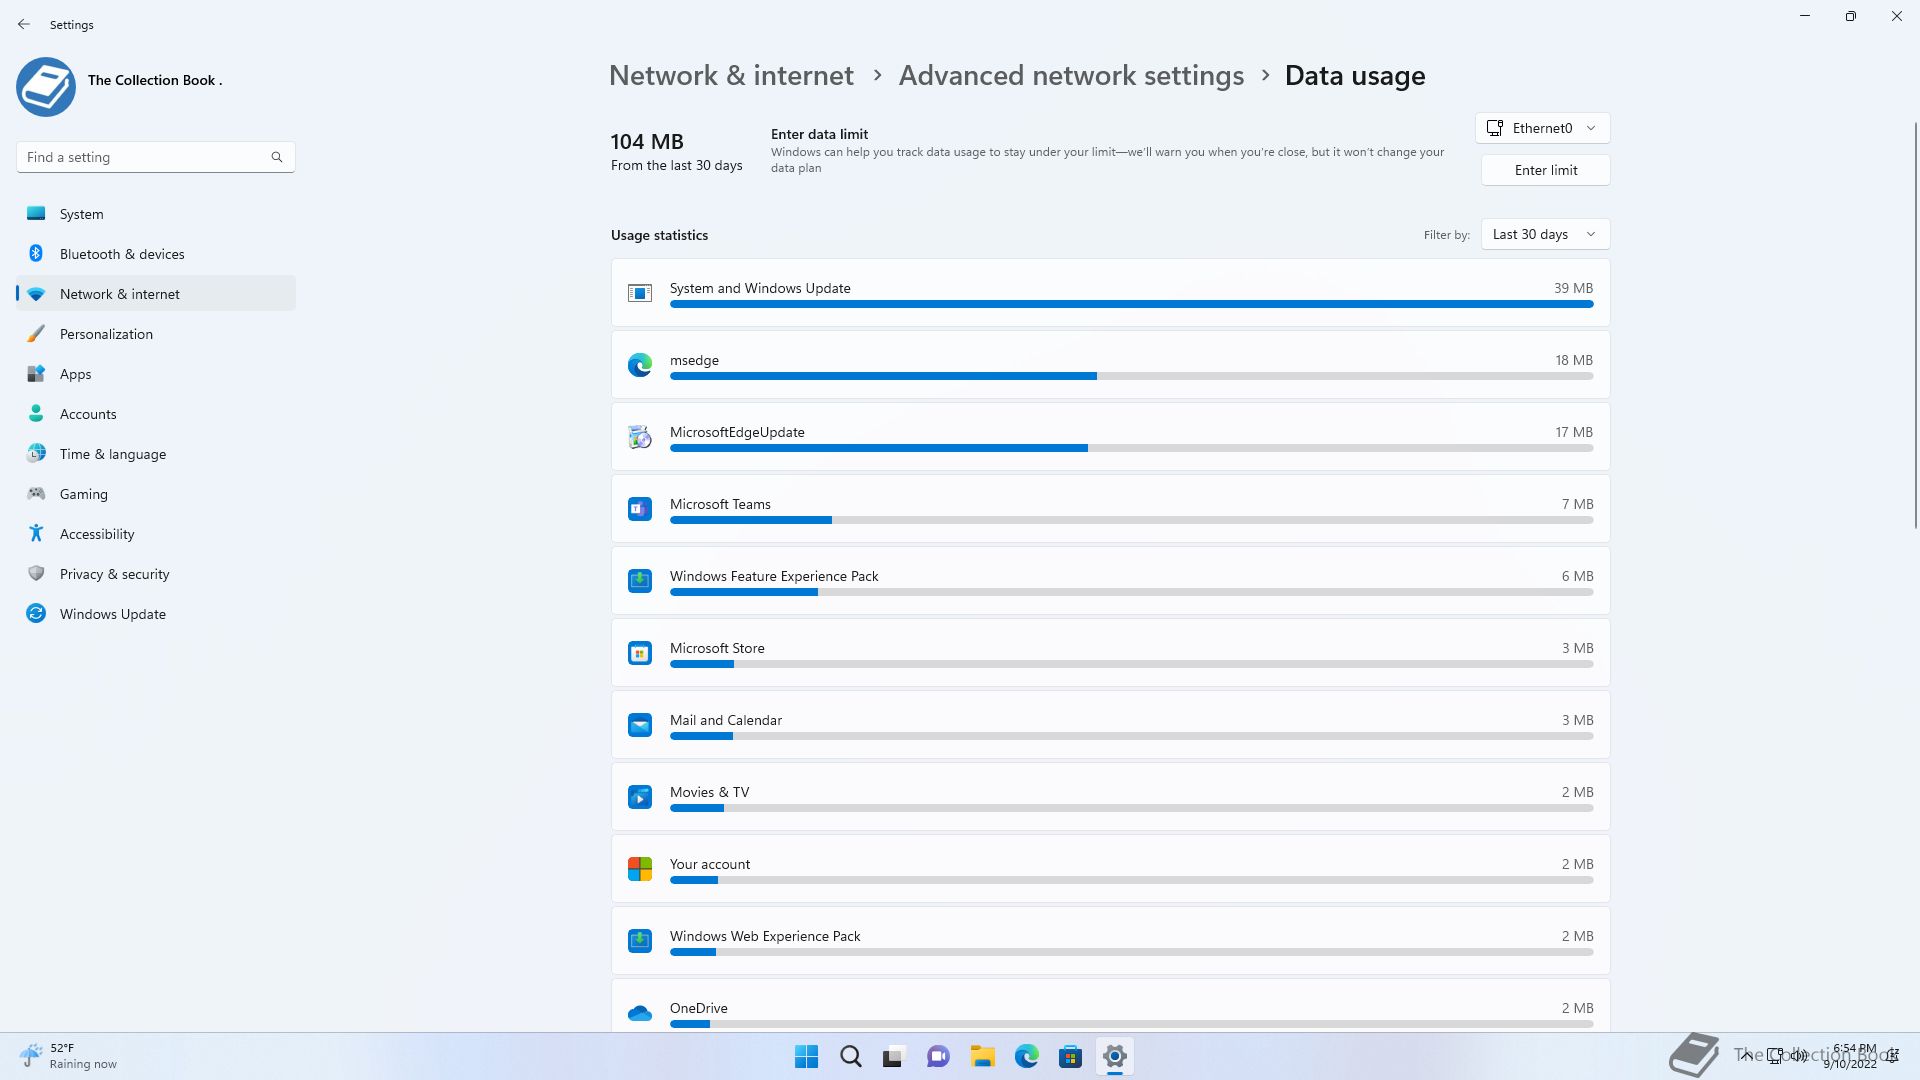Click the 18 MB msedge usage value
Viewport: 1920px width, 1080px height.
tap(1574, 360)
